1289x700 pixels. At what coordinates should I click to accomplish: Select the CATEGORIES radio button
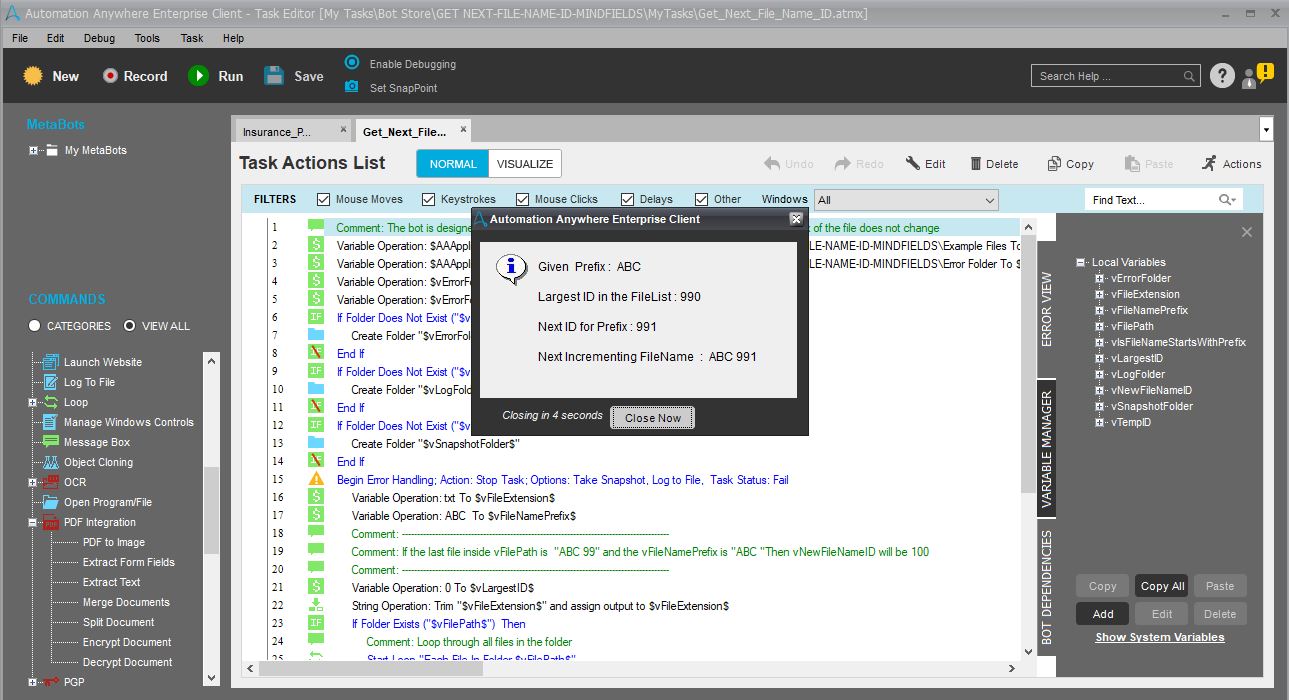coord(35,326)
